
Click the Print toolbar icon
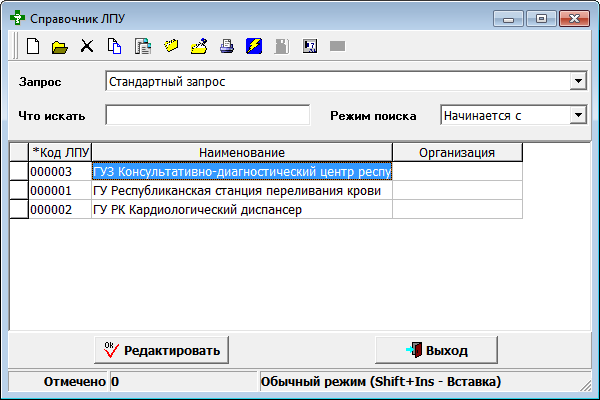226,46
